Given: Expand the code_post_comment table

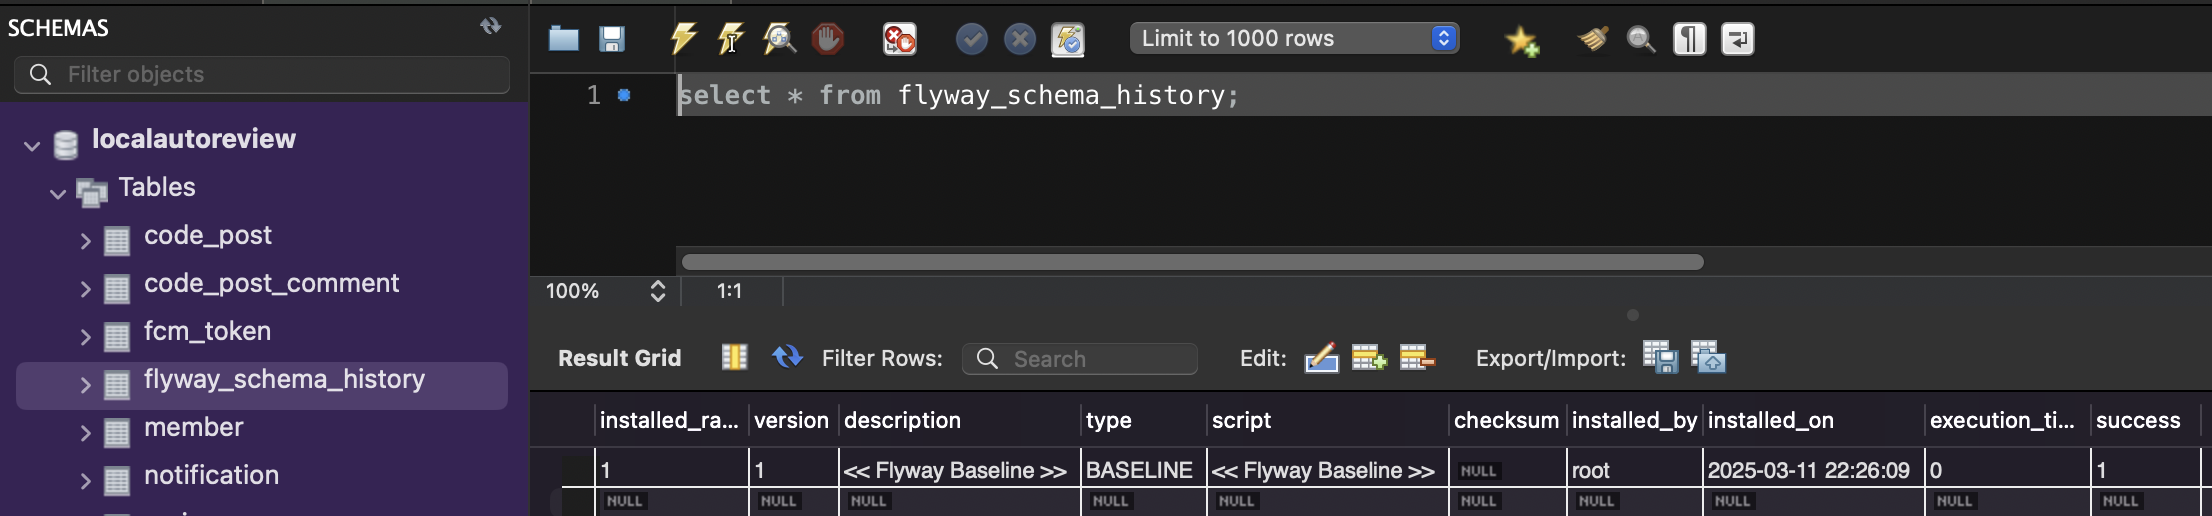Looking at the screenshot, I should point(85,289).
